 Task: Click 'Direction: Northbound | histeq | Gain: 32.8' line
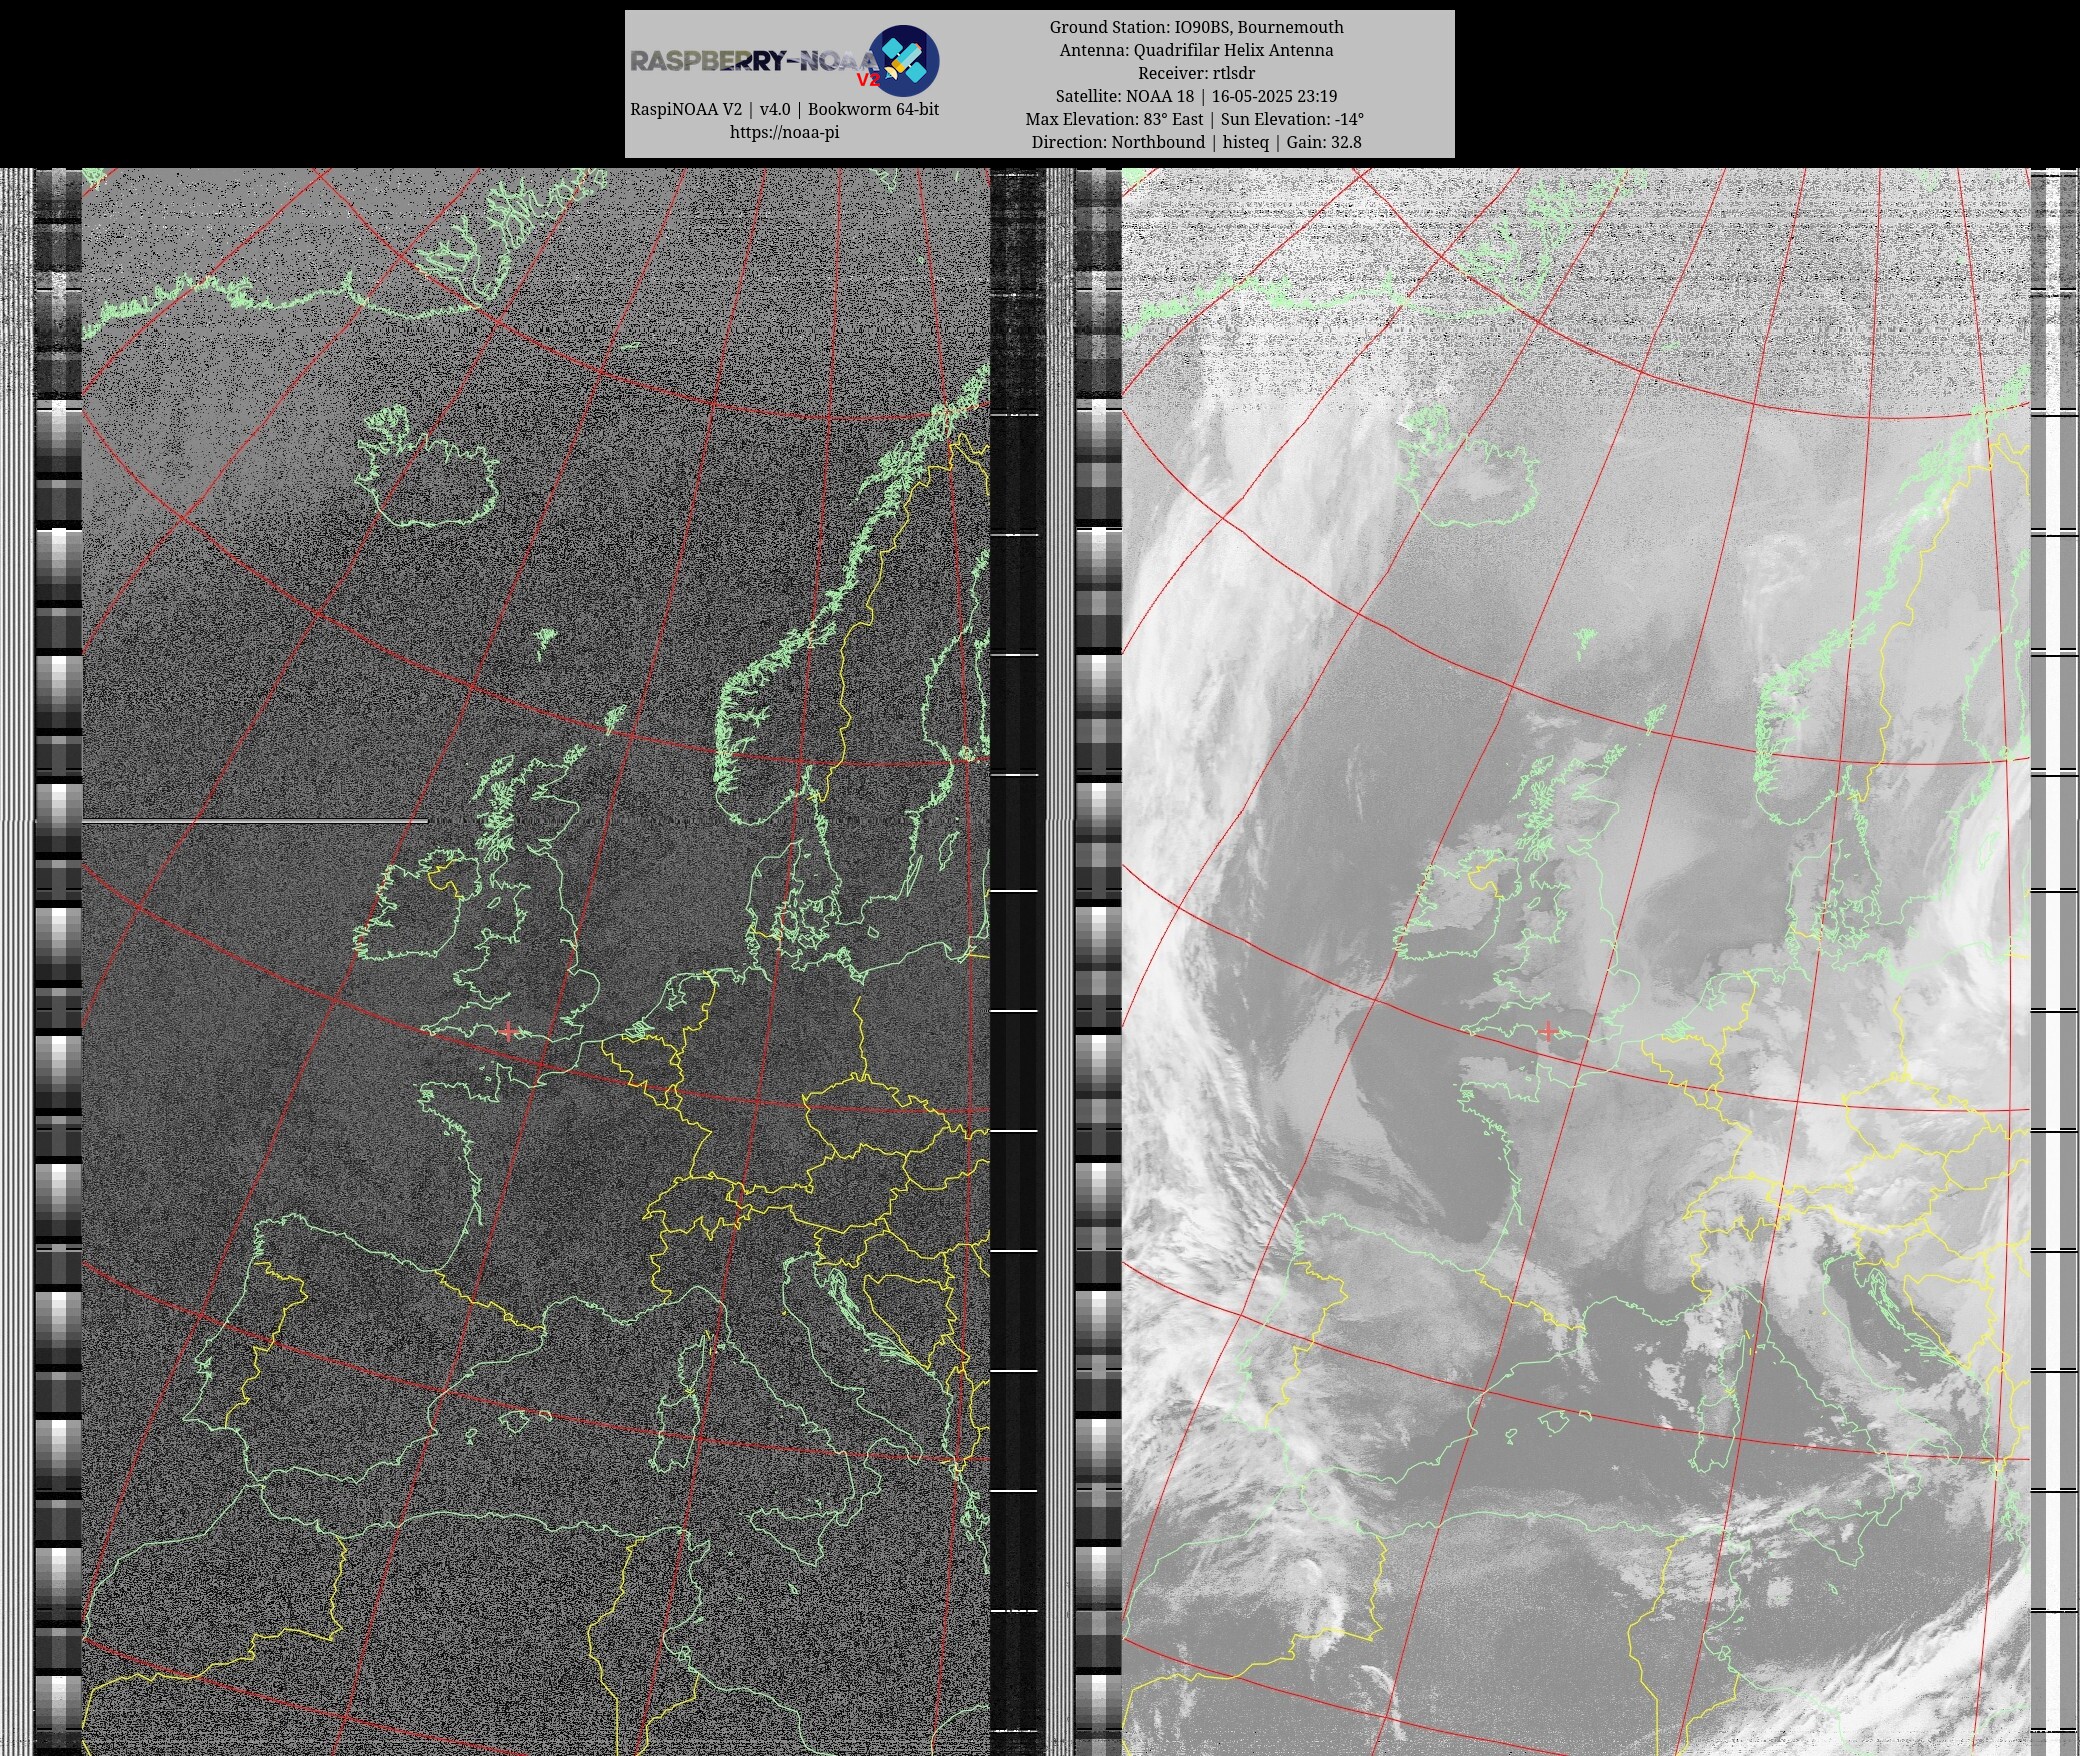(1196, 142)
